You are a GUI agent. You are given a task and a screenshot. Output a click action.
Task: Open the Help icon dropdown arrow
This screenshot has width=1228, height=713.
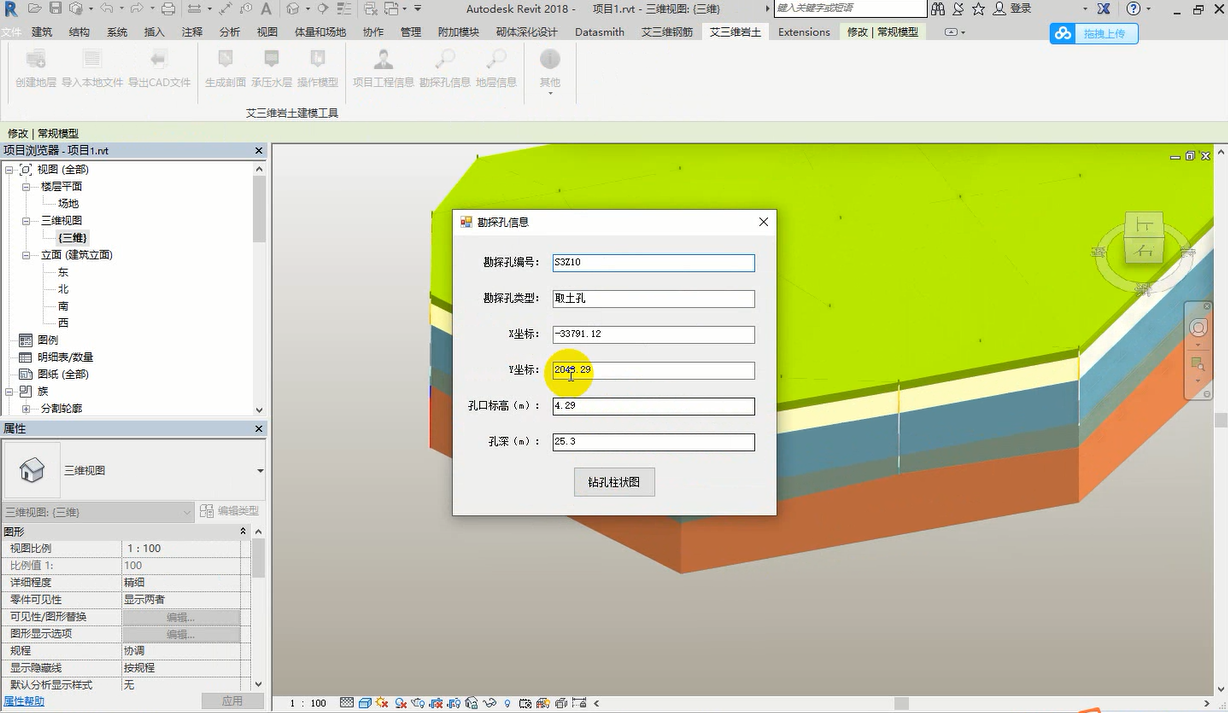tap(1150, 8)
